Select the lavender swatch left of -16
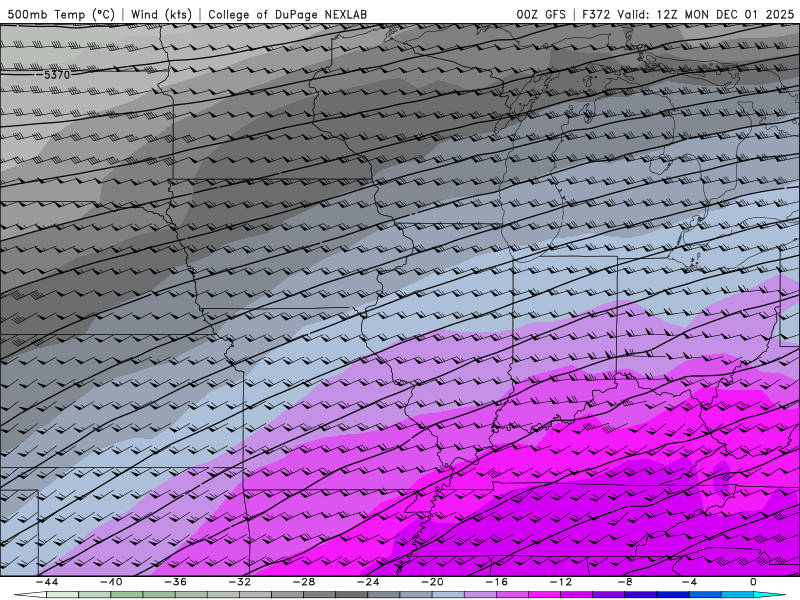 click(x=481, y=595)
